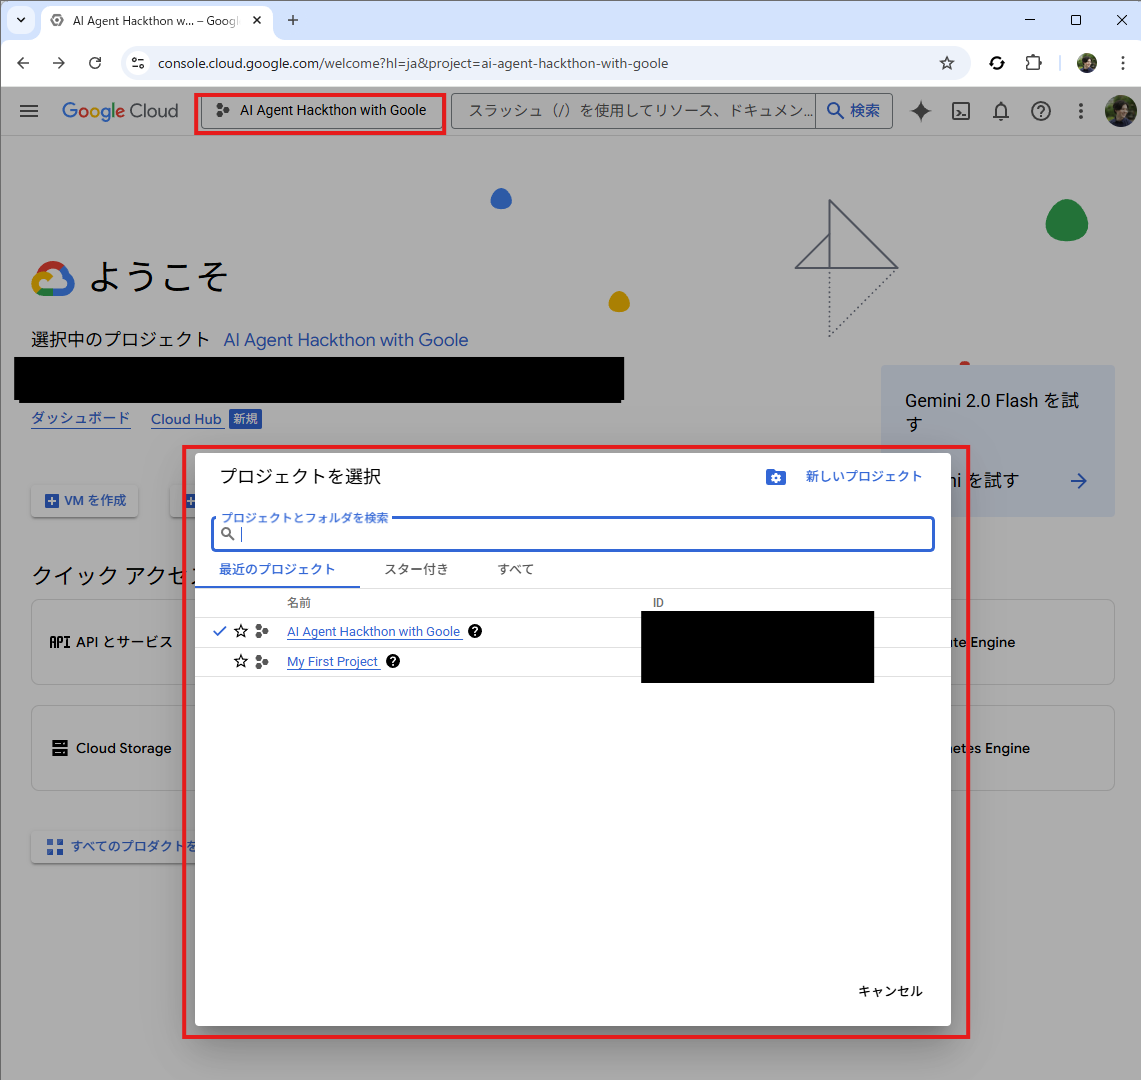Open the project selector in the top bar
Viewport: 1141px width, 1080px height.
[320, 111]
